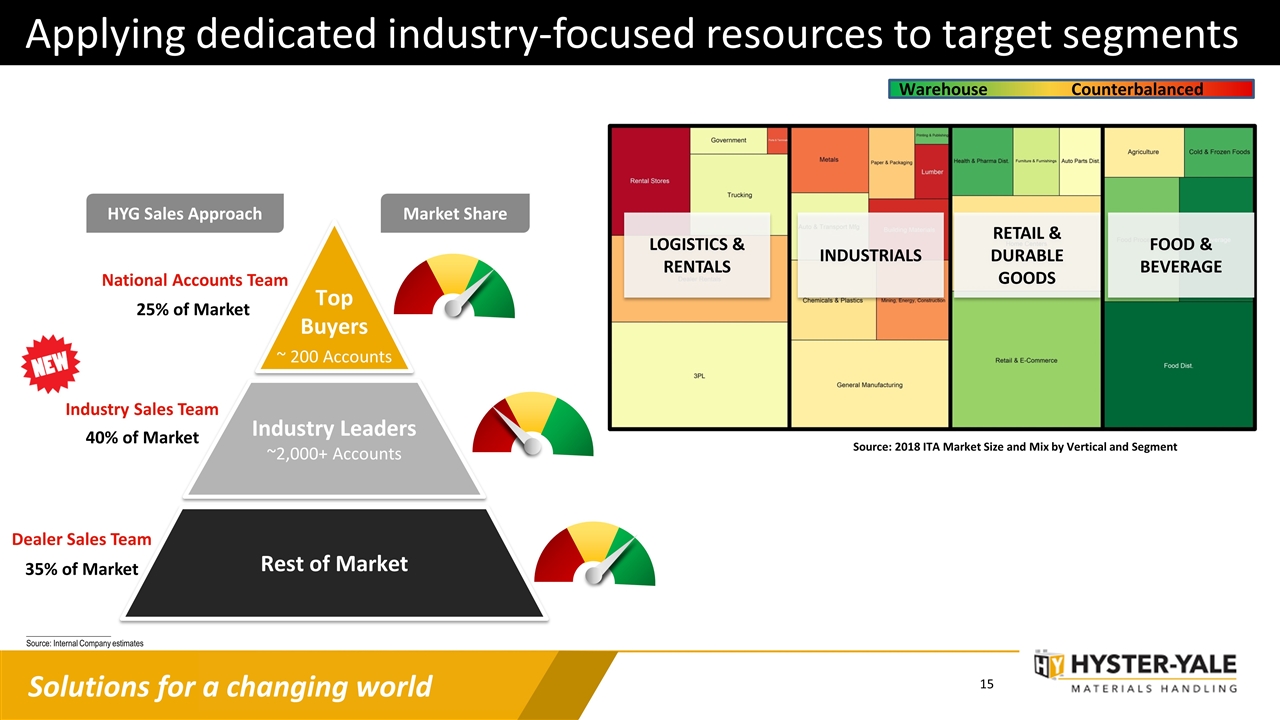Click the Food Dist. treemap cell

pos(1179,365)
